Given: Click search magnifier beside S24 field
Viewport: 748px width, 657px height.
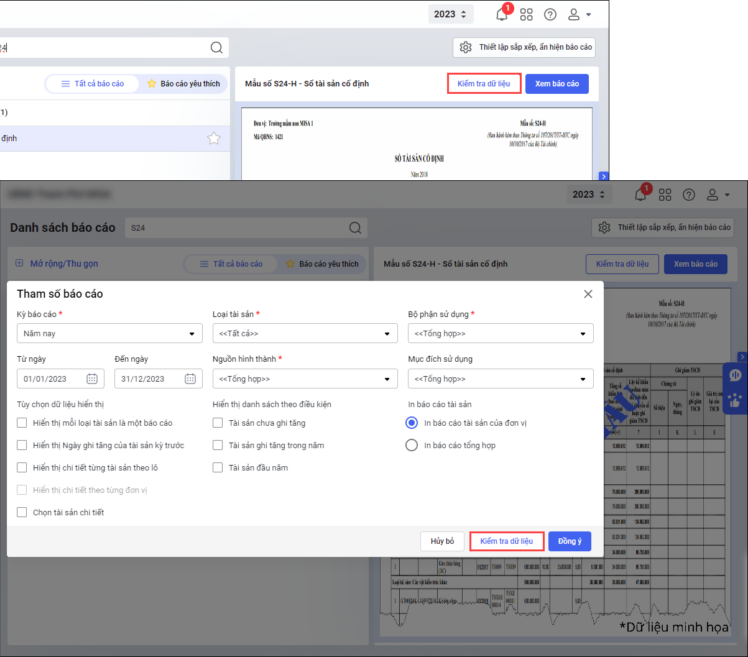Looking at the screenshot, I should pyautogui.click(x=355, y=228).
